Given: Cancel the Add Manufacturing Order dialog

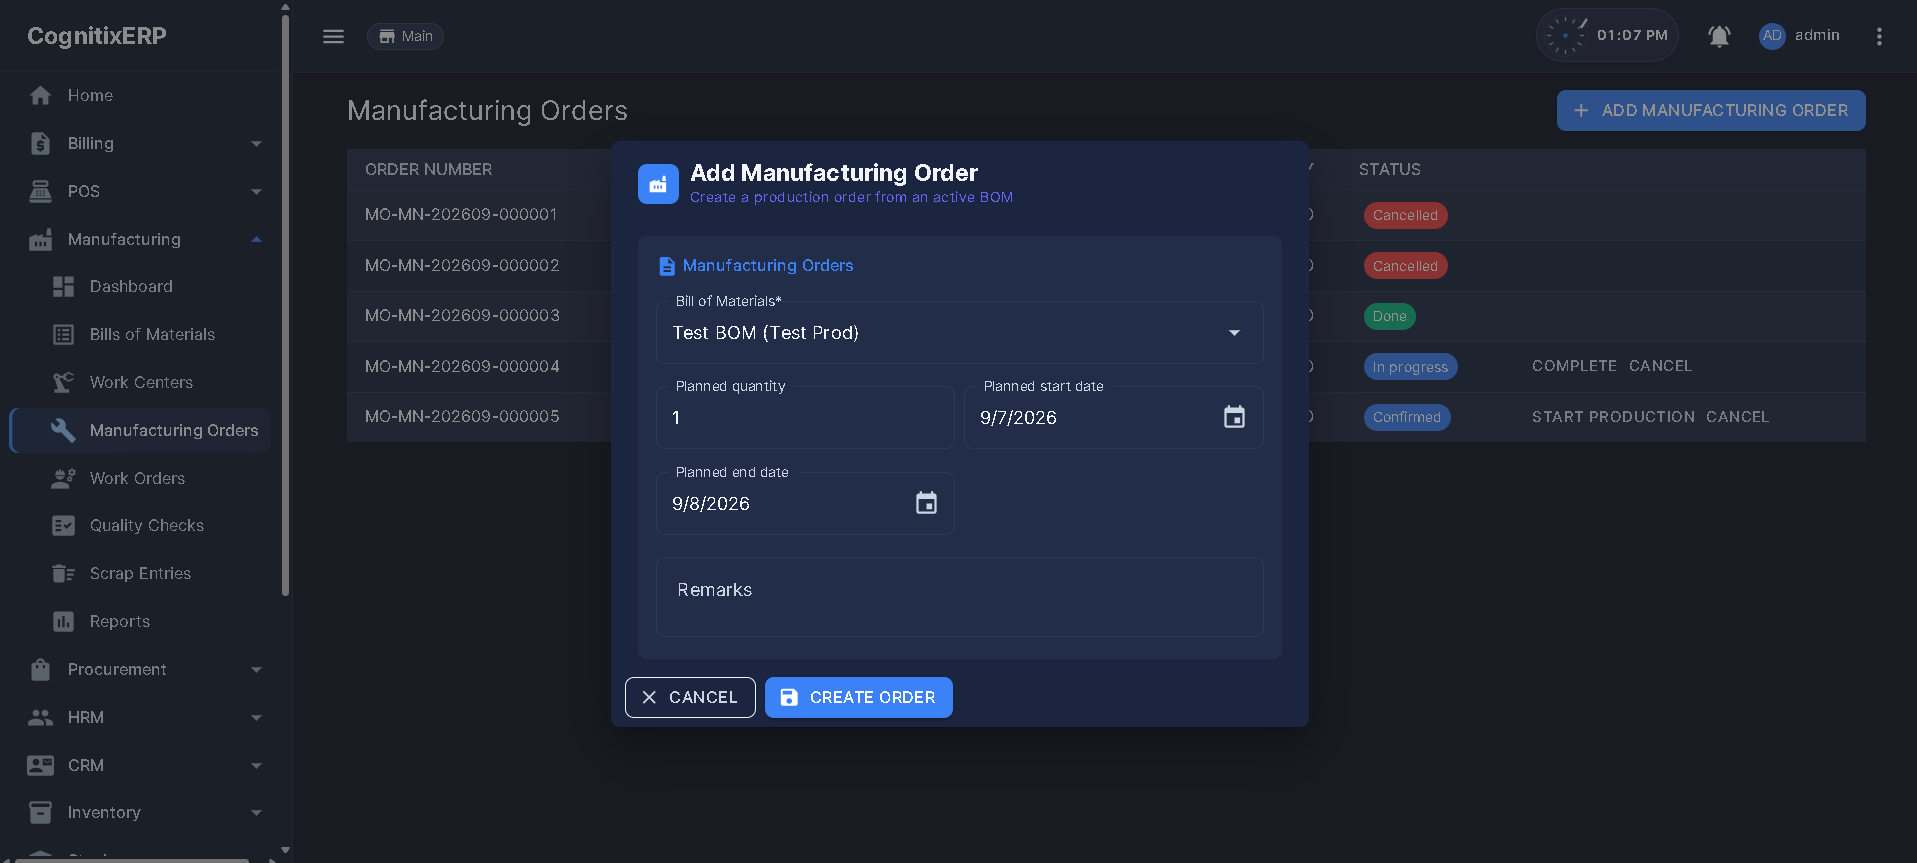Looking at the screenshot, I should (690, 697).
